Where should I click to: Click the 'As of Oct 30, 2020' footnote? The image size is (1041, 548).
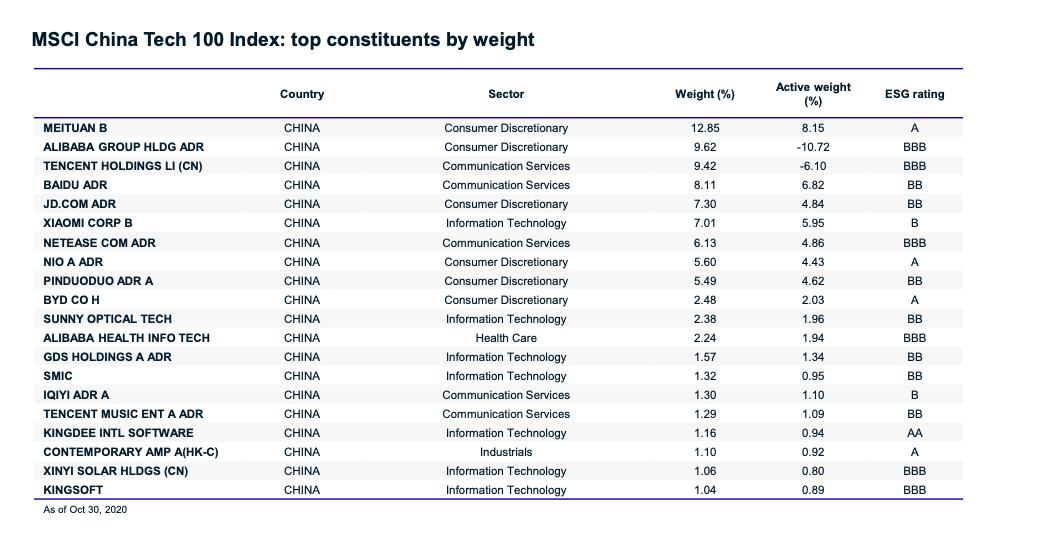point(85,510)
